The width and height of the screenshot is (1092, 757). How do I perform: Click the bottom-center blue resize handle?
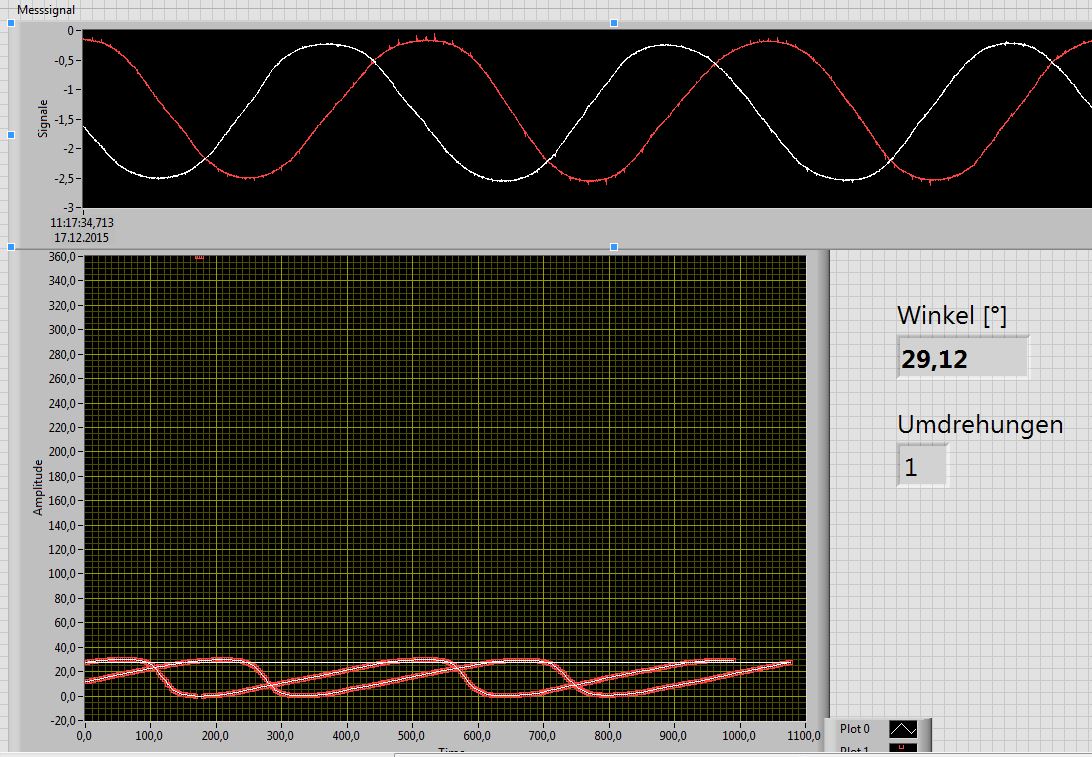point(614,246)
